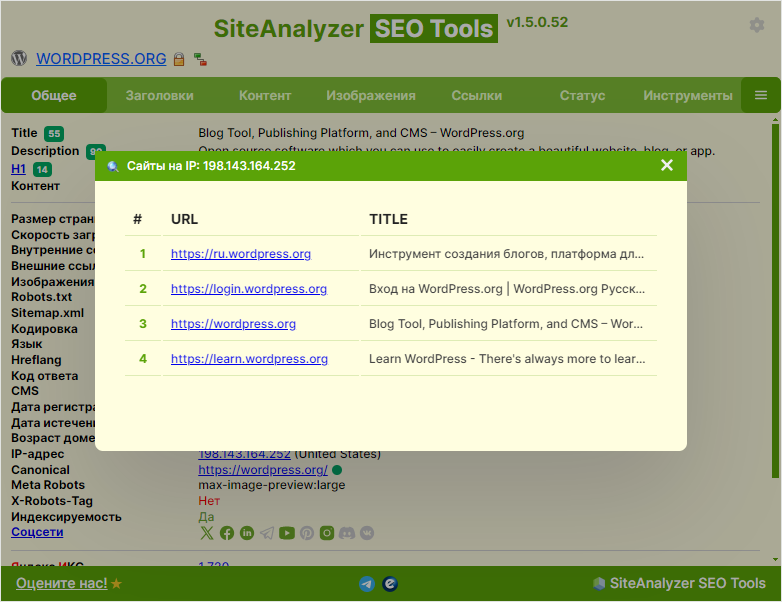Open https://learn.wordpress.org link

249,359
